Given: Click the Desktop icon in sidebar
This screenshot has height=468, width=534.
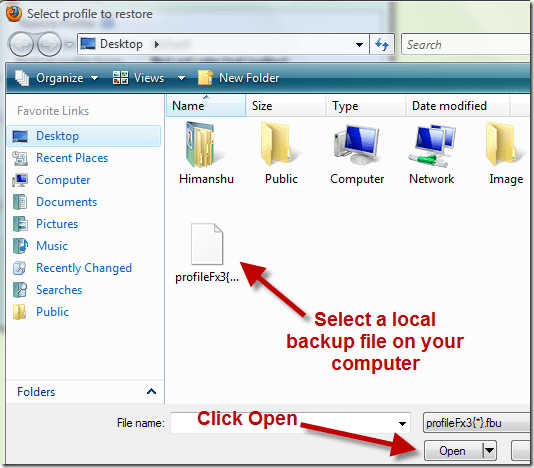Looking at the screenshot, I should (20, 136).
